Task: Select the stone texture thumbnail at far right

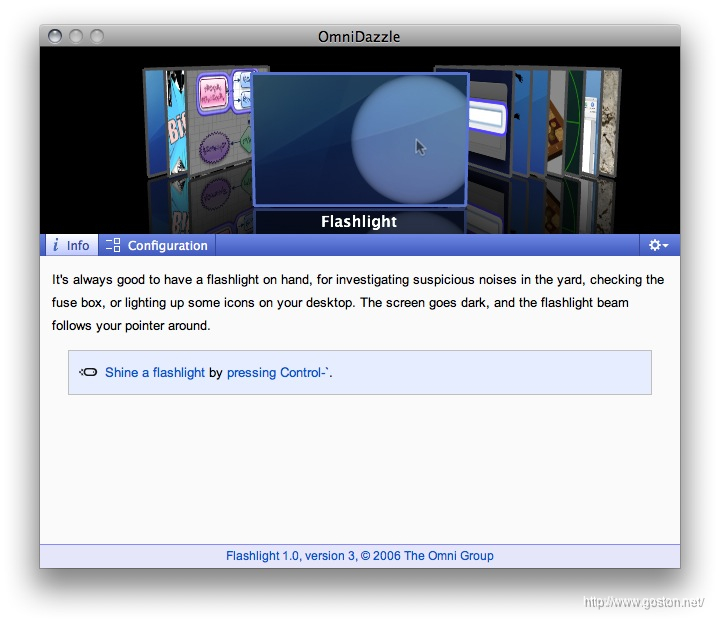Action: (x=609, y=122)
